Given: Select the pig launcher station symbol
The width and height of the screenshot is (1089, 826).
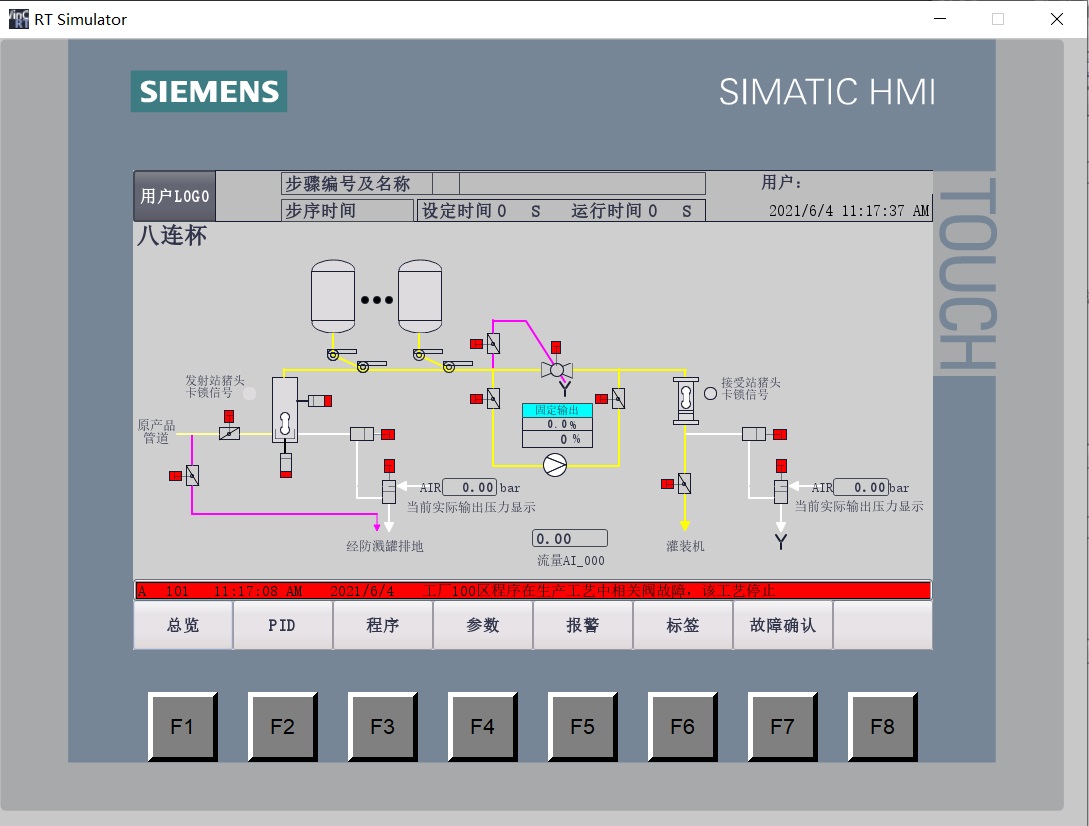Looking at the screenshot, I should coord(285,410).
